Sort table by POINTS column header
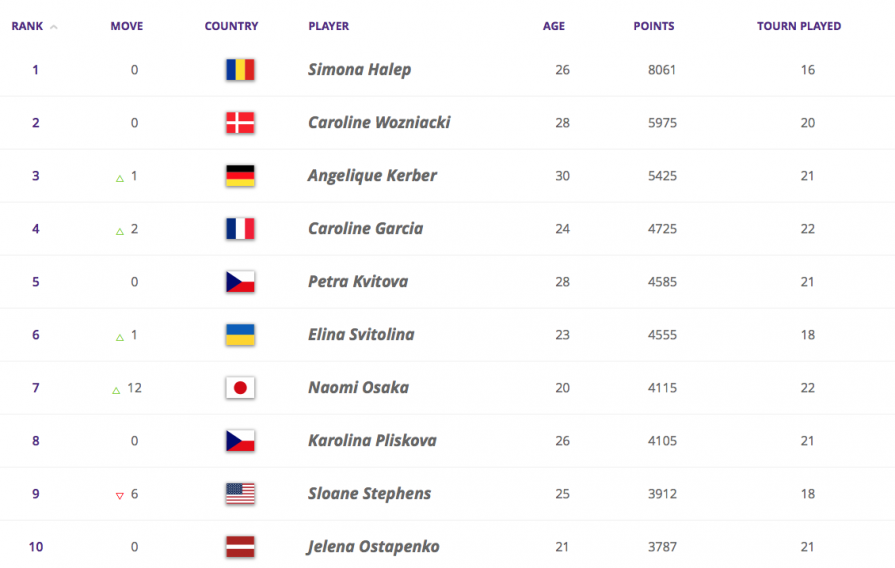The image size is (895, 568). (654, 26)
